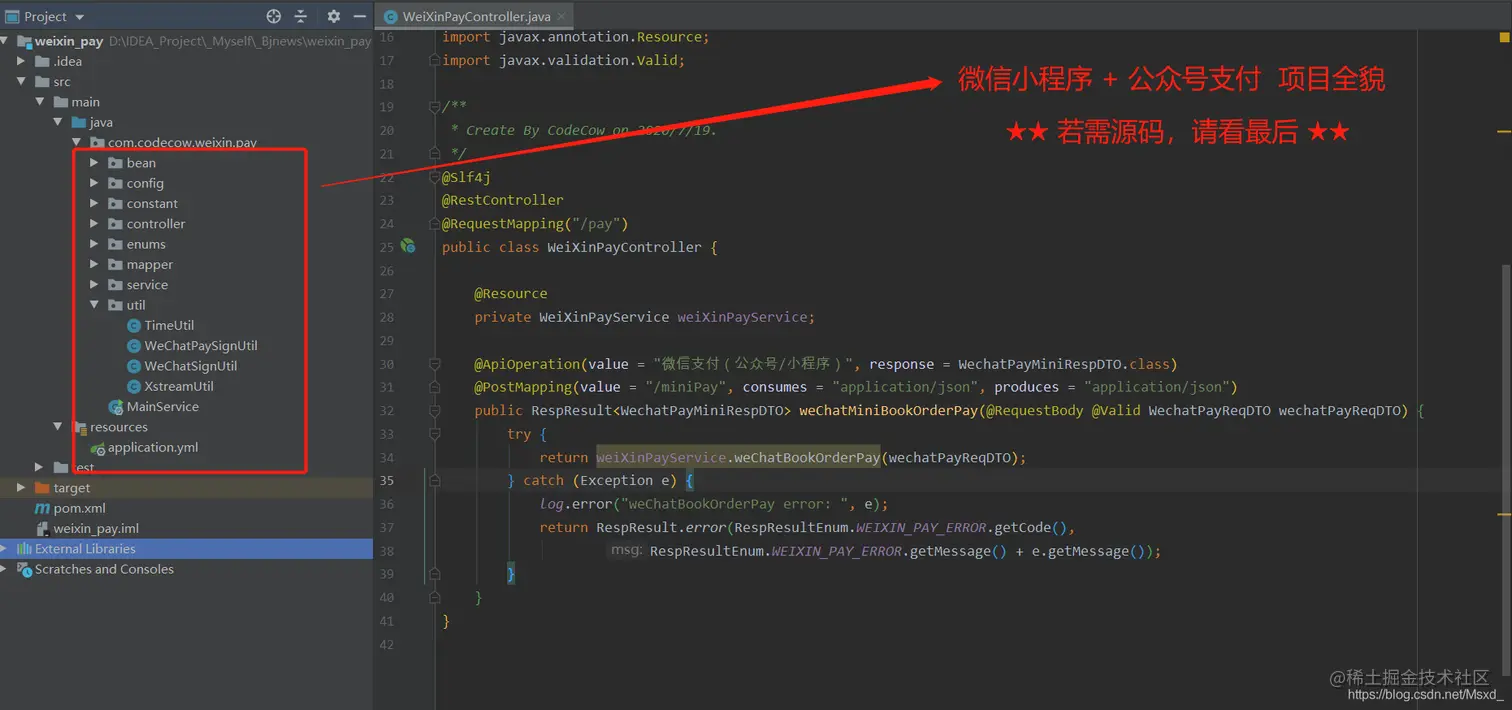This screenshot has height=710, width=1512.
Task: Click the application.yml Spring config icon
Action: click(98, 448)
